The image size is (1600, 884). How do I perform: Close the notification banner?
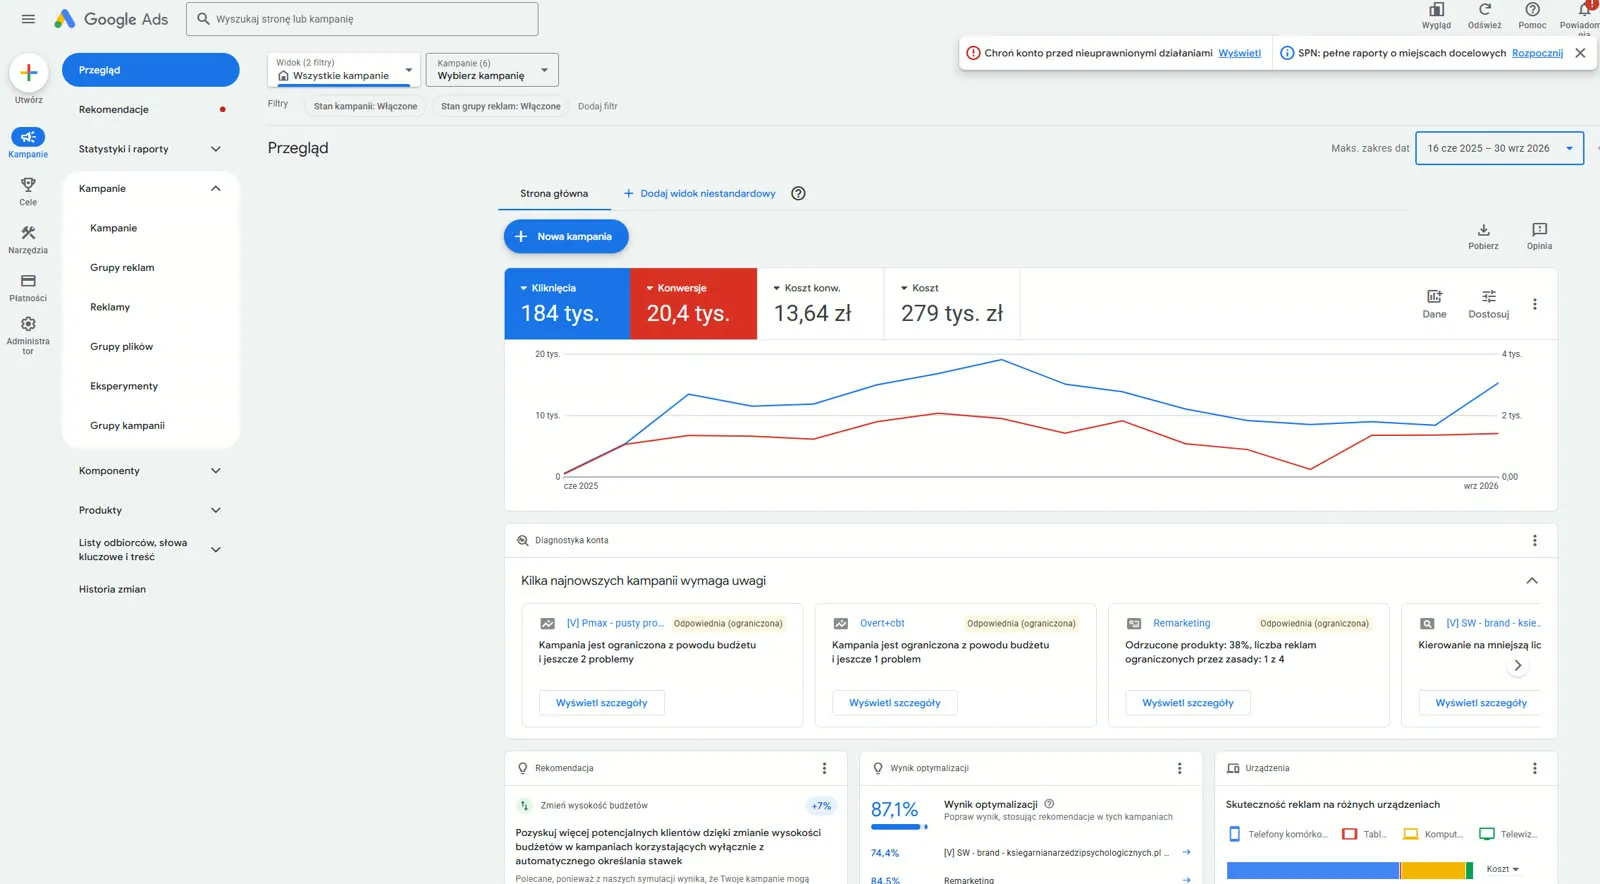(x=1580, y=53)
